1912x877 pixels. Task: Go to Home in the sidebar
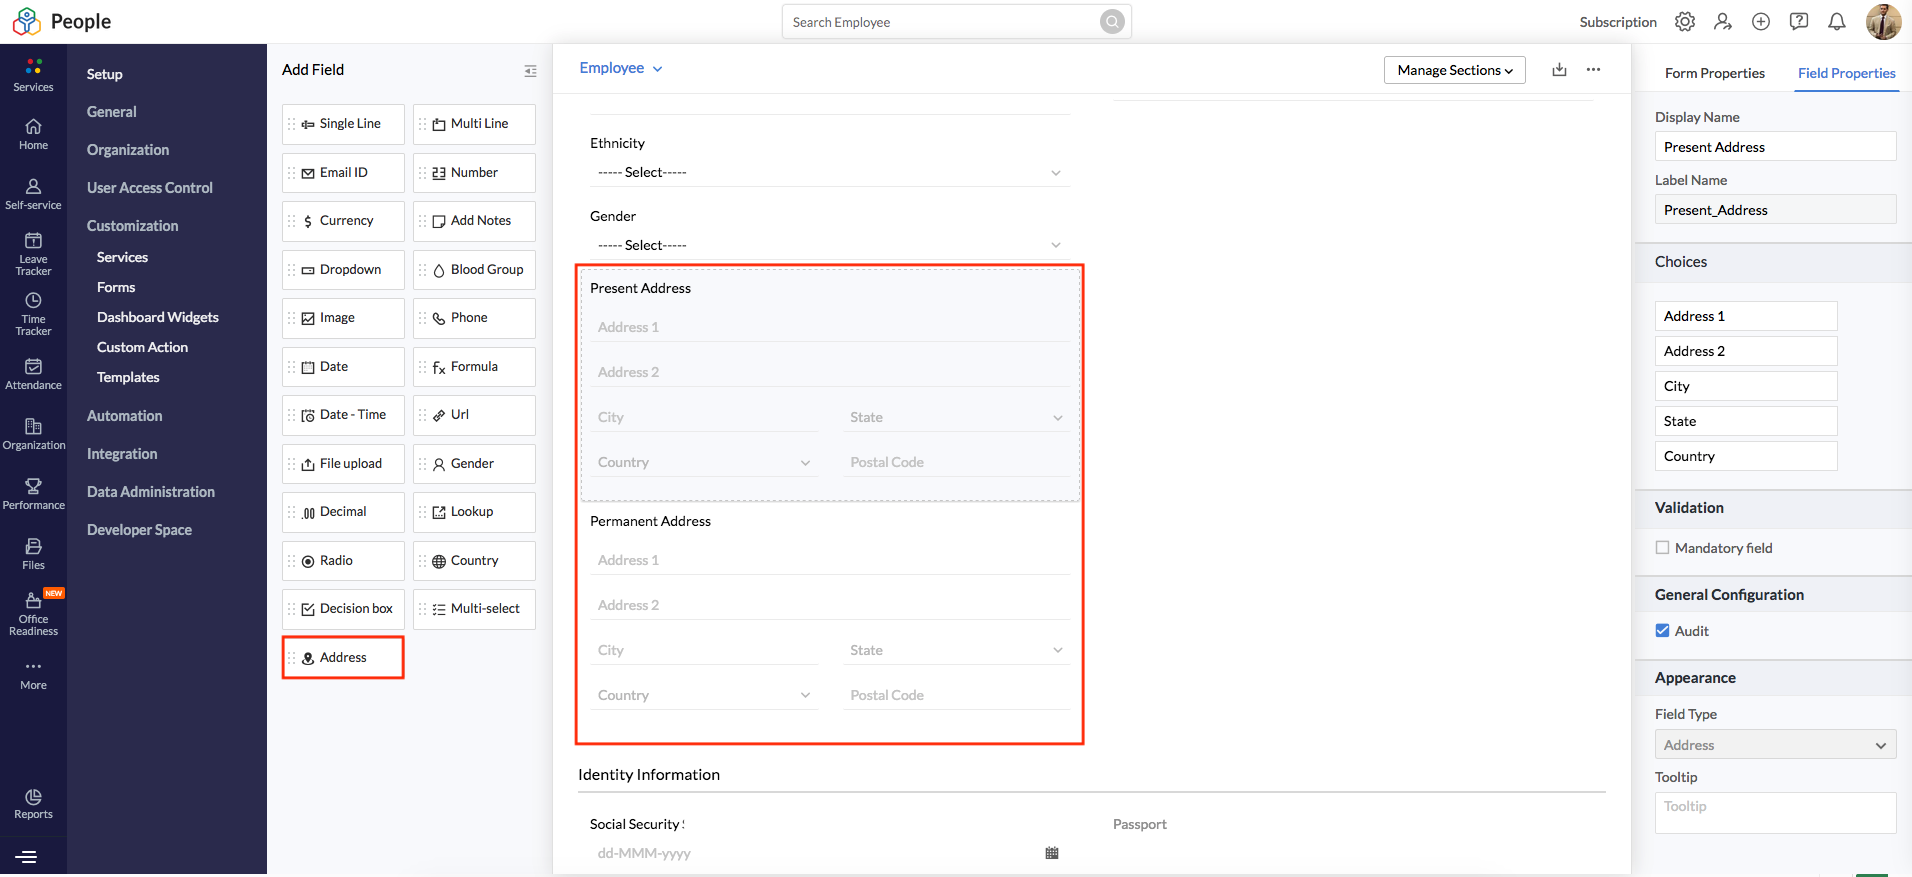33,134
